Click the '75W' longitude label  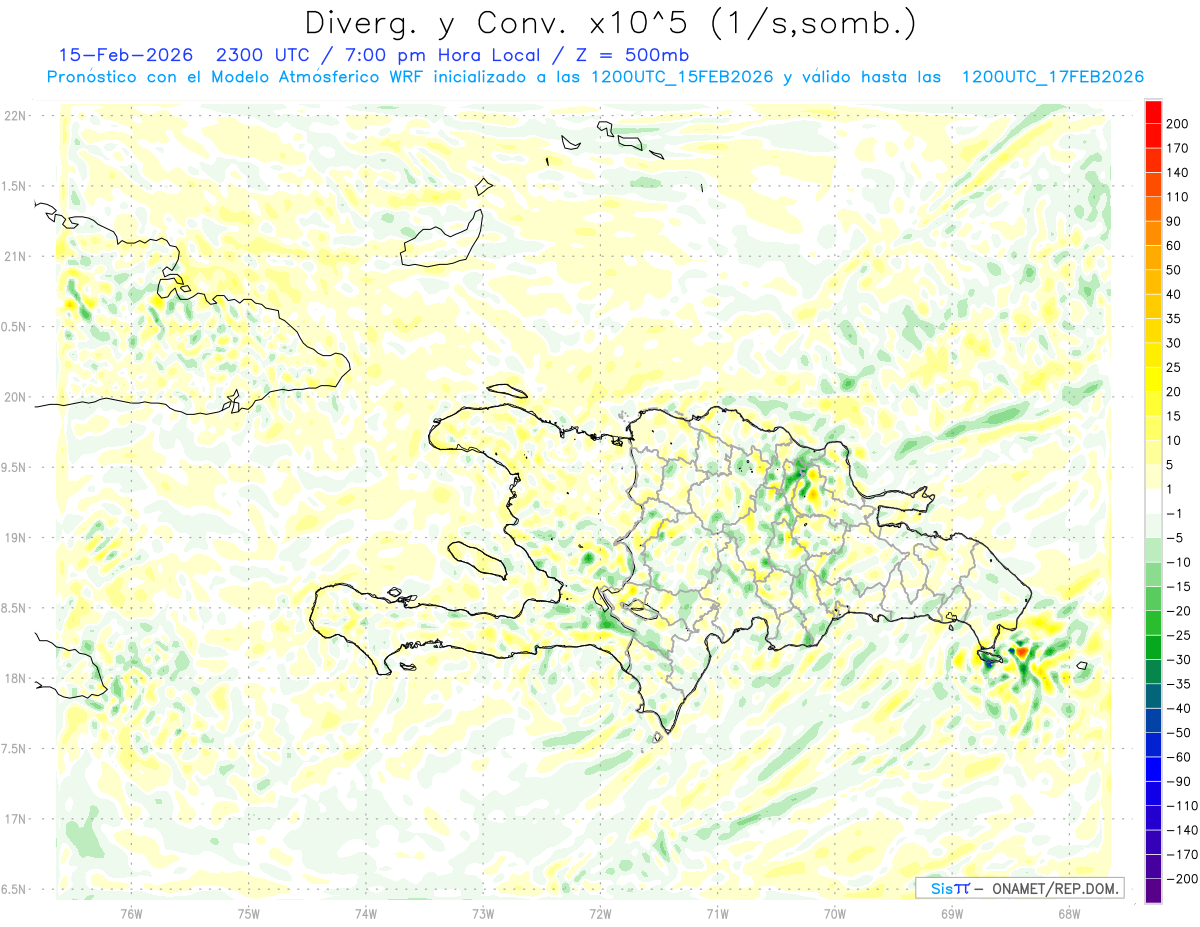(249, 914)
